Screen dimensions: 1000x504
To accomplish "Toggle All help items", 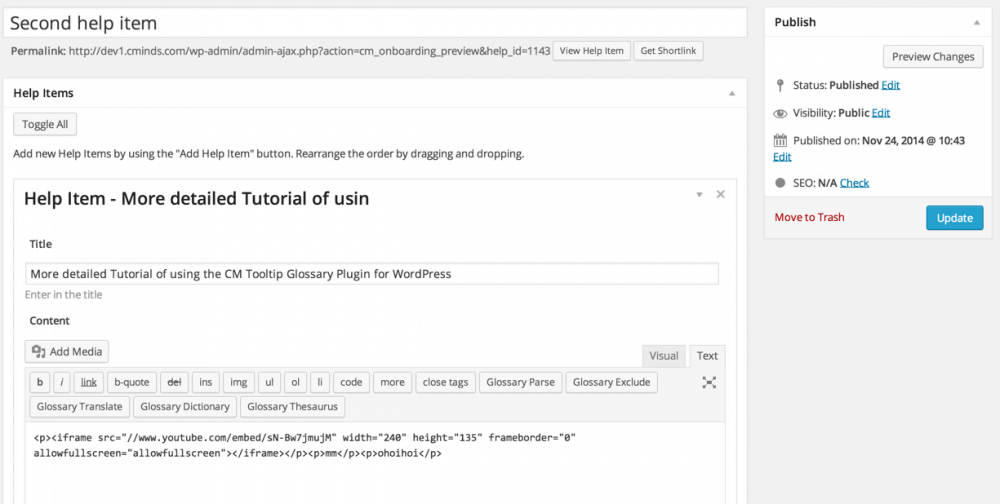I will coord(45,124).
